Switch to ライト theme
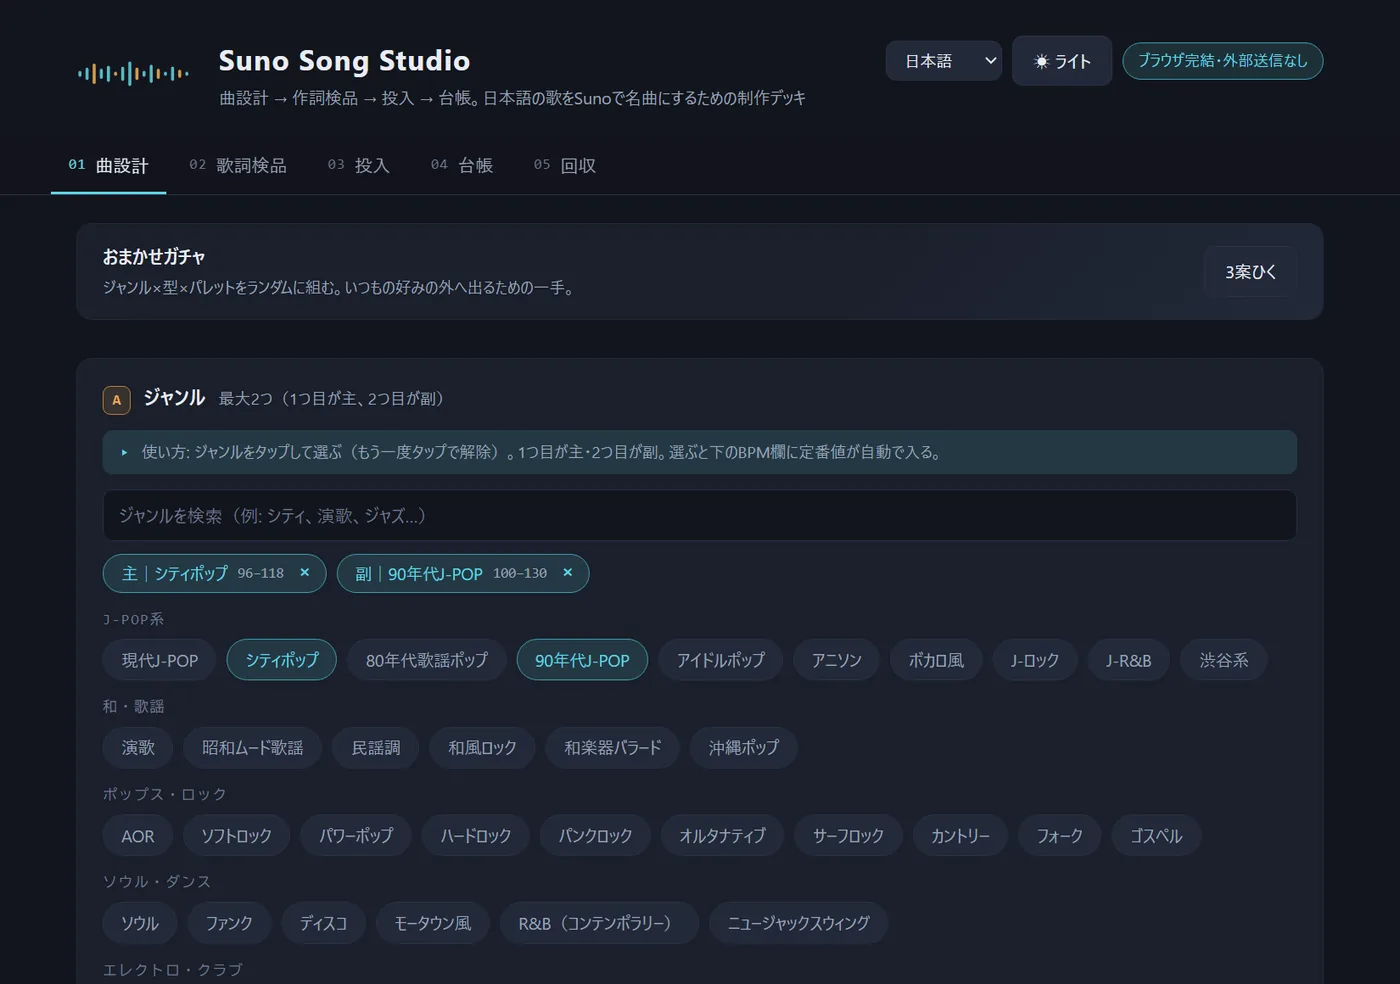 [x=1062, y=61]
